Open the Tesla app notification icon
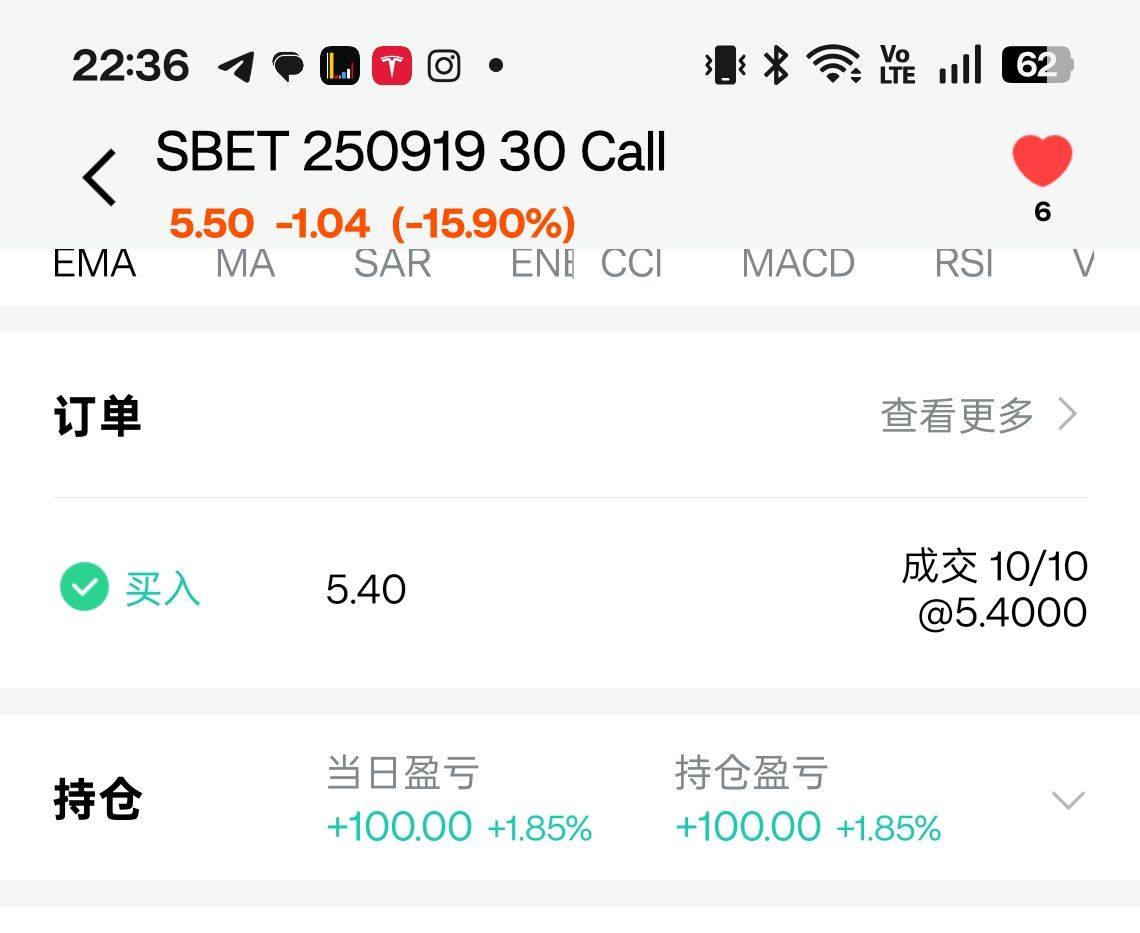Screen dimensions: 1140x933 (x=392, y=65)
